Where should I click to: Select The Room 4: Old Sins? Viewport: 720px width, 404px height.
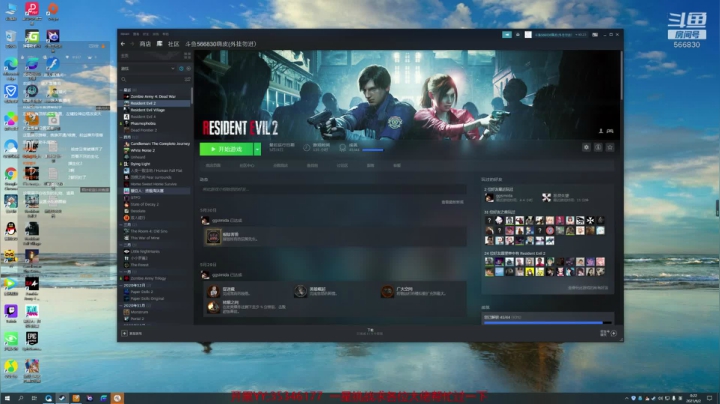coord(149,231)
